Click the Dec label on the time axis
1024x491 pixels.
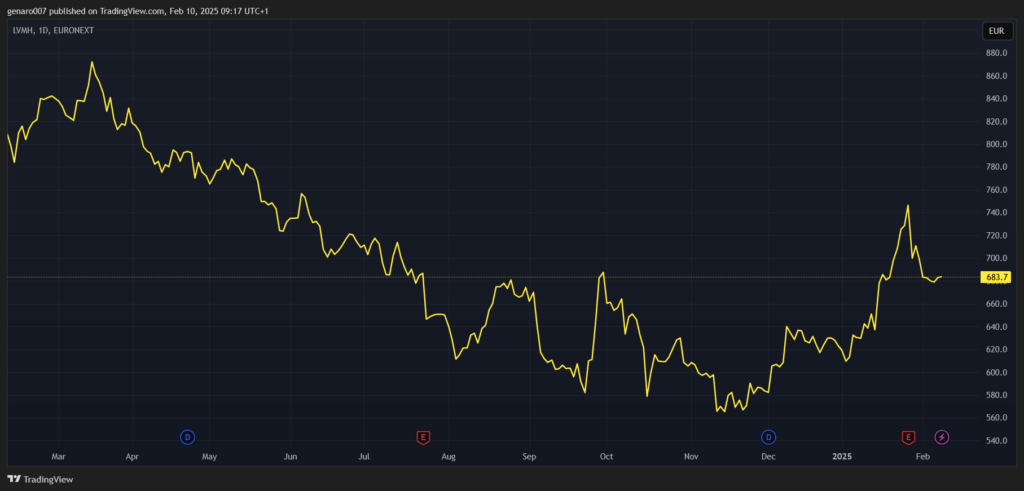[768, 456]
